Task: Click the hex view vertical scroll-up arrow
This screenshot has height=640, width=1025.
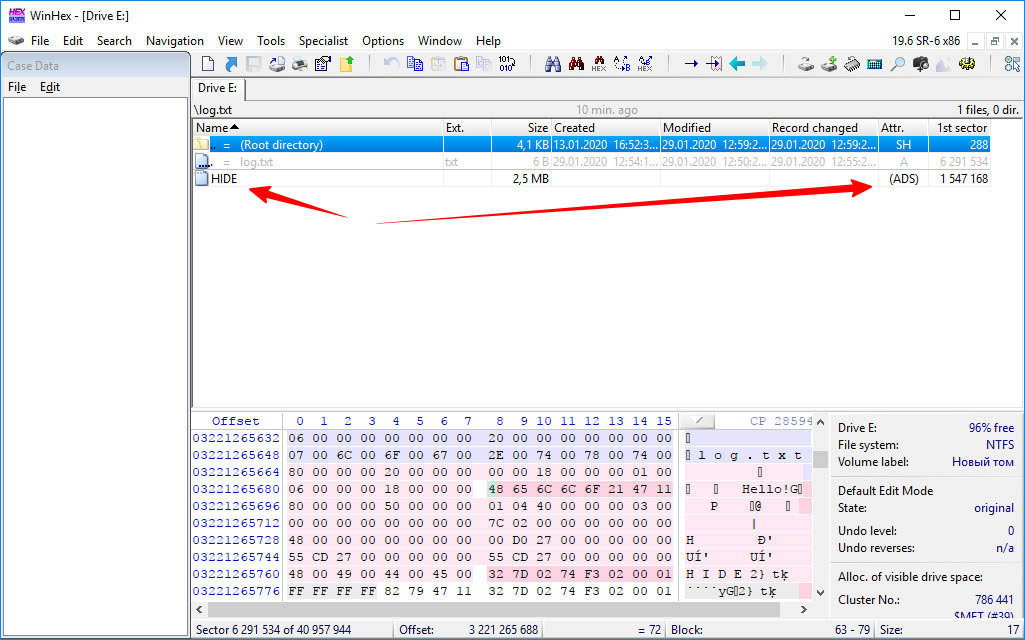Action: (x=820, y=422)
